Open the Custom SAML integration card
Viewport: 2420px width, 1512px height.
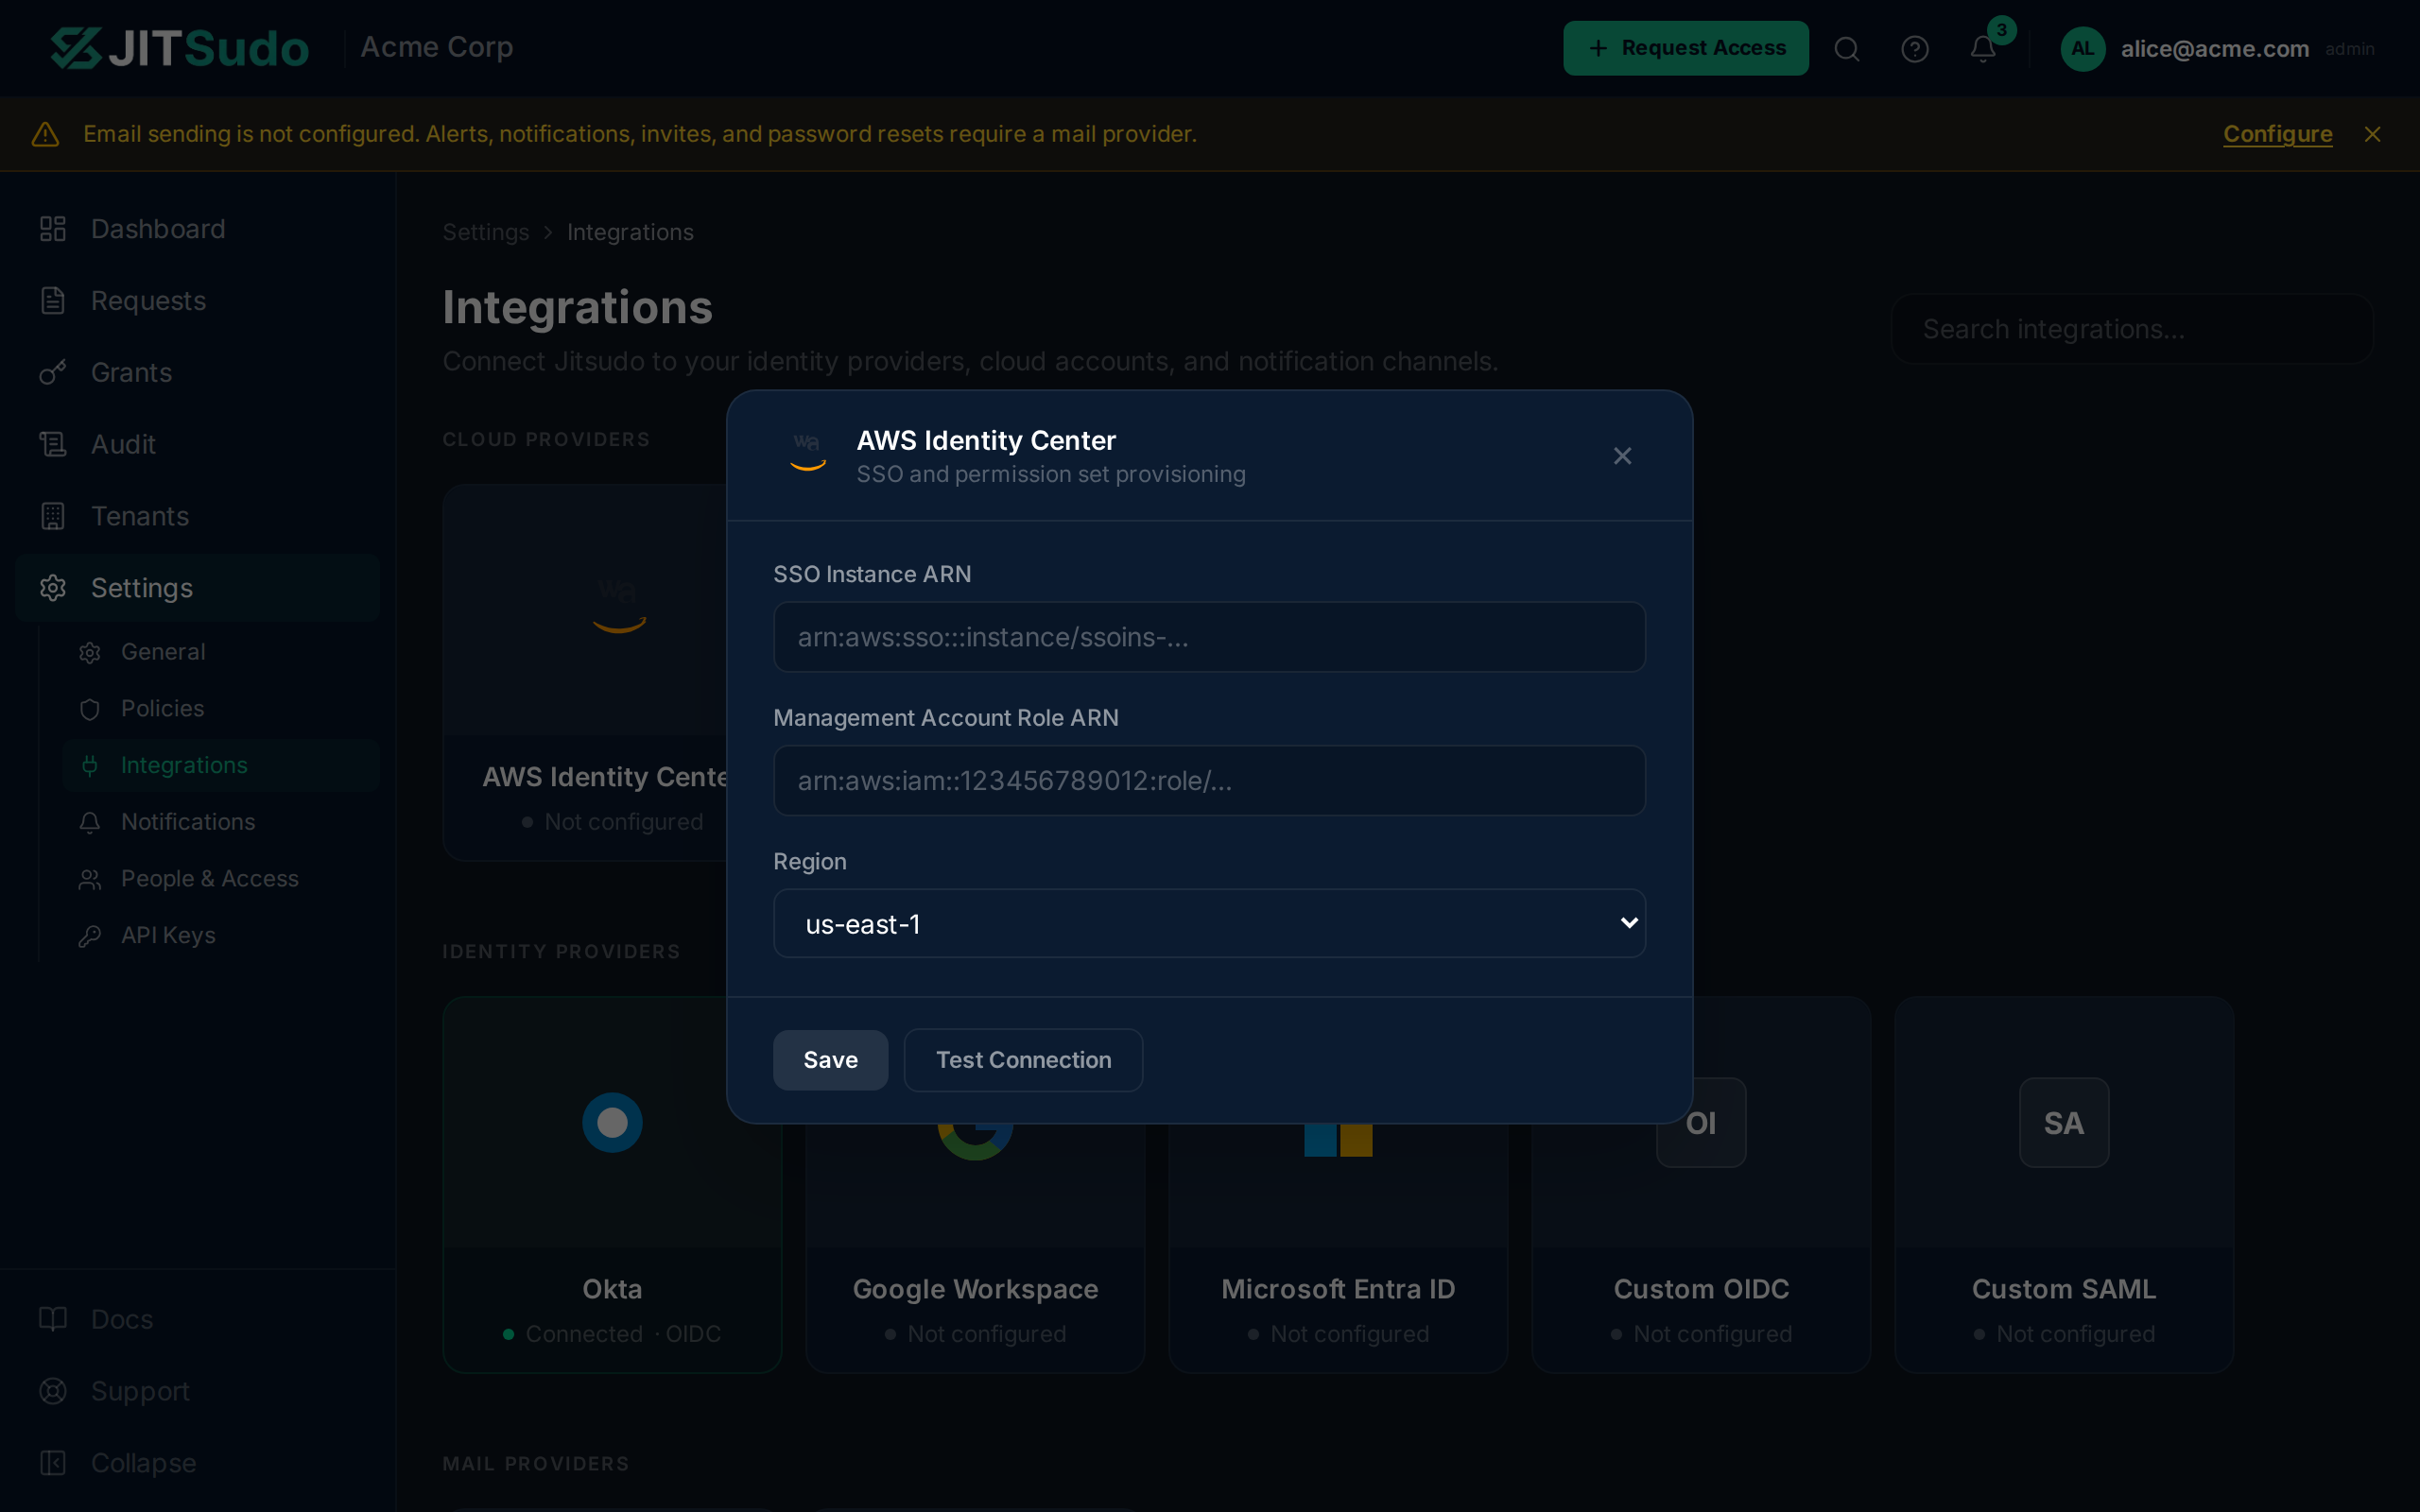click(2064, 1185)
